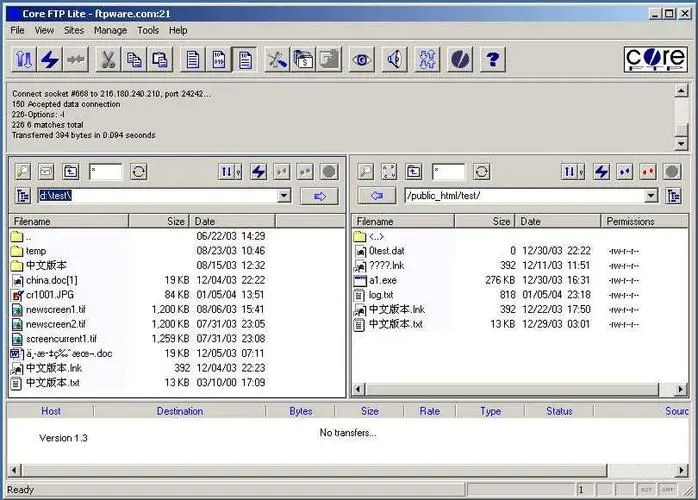
Task: Open the Sites menu
Action: (x=74, y=30)
